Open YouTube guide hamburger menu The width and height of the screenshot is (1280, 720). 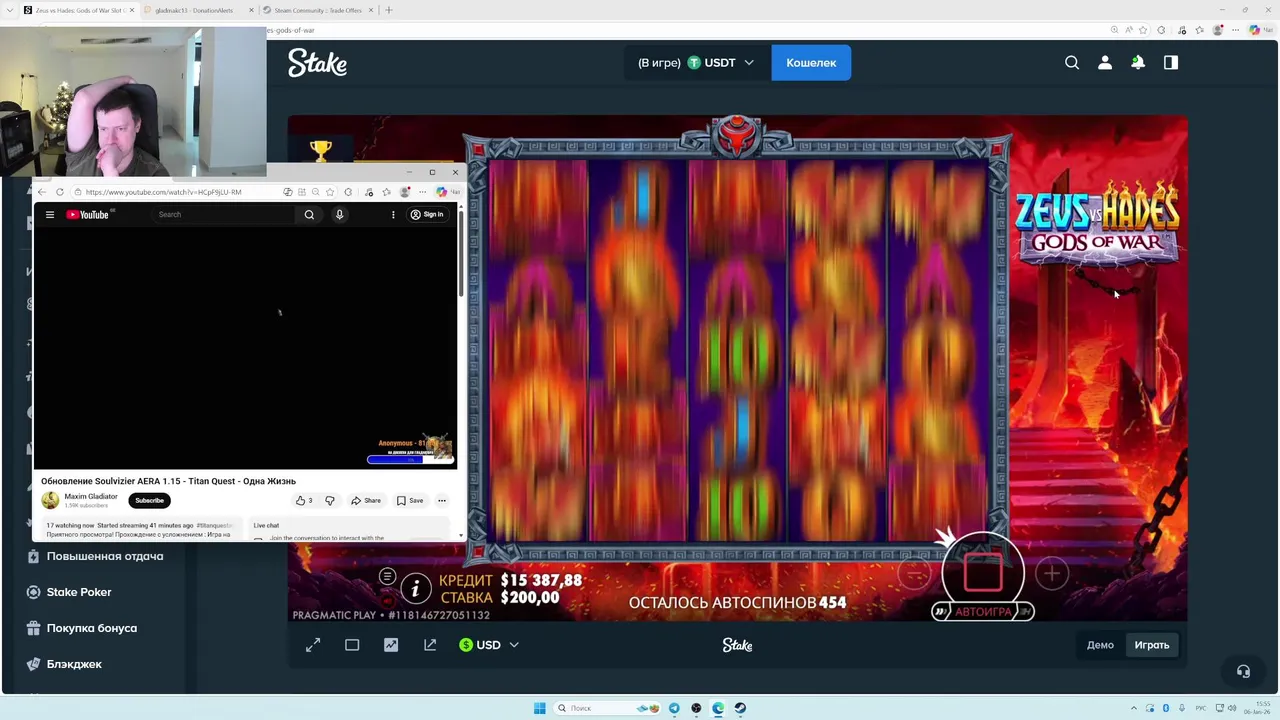tap(49, 214)
